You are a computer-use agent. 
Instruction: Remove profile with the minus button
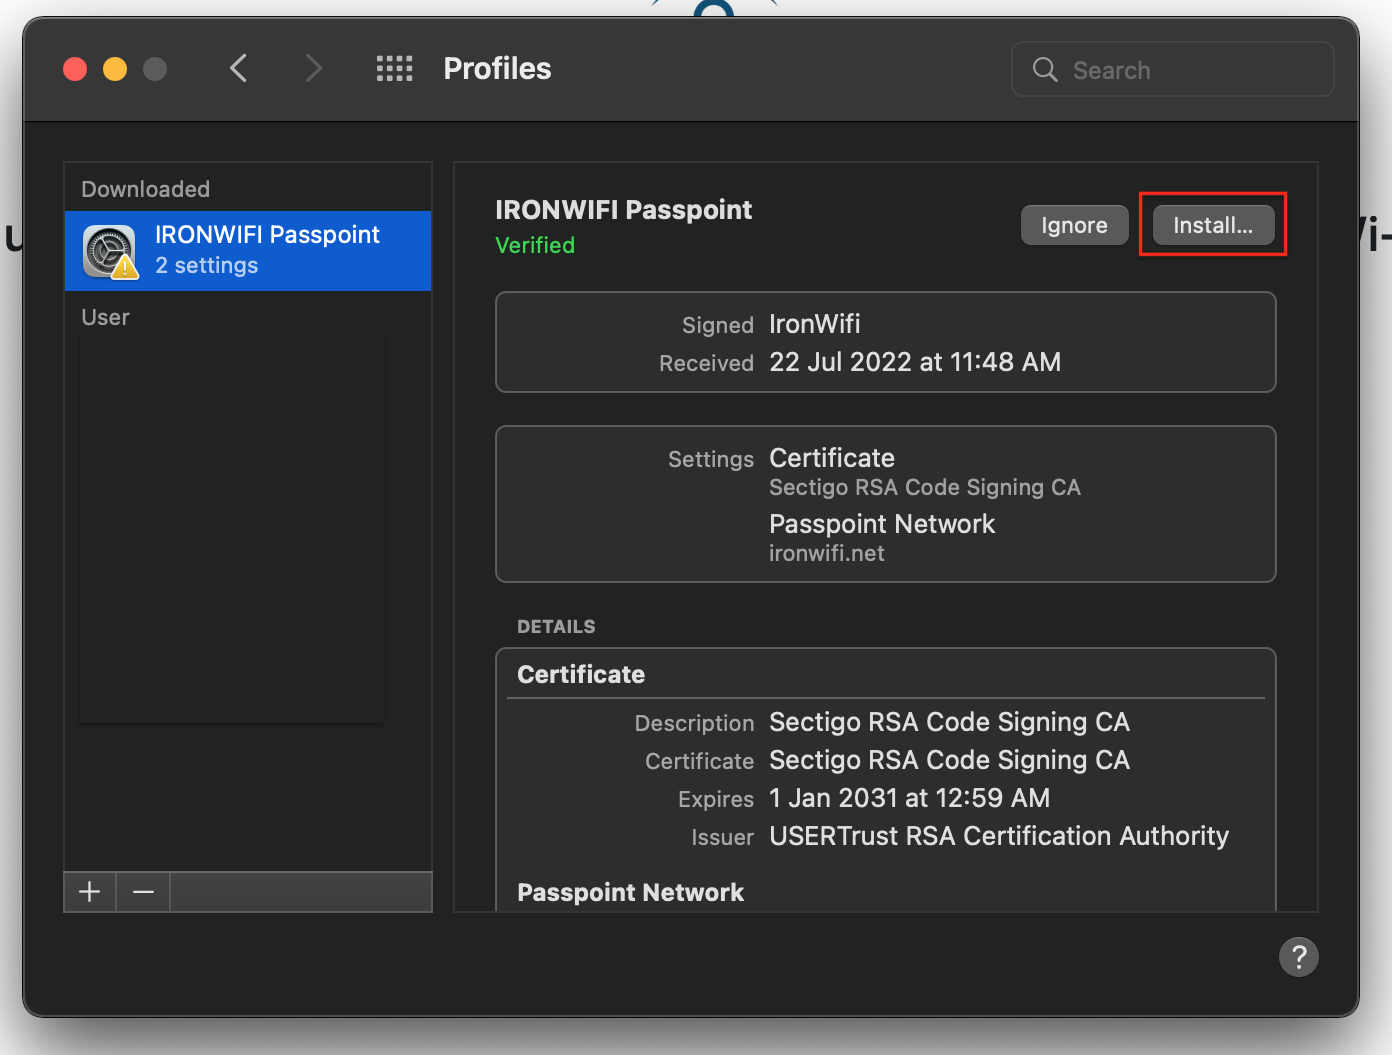point(143,892)
